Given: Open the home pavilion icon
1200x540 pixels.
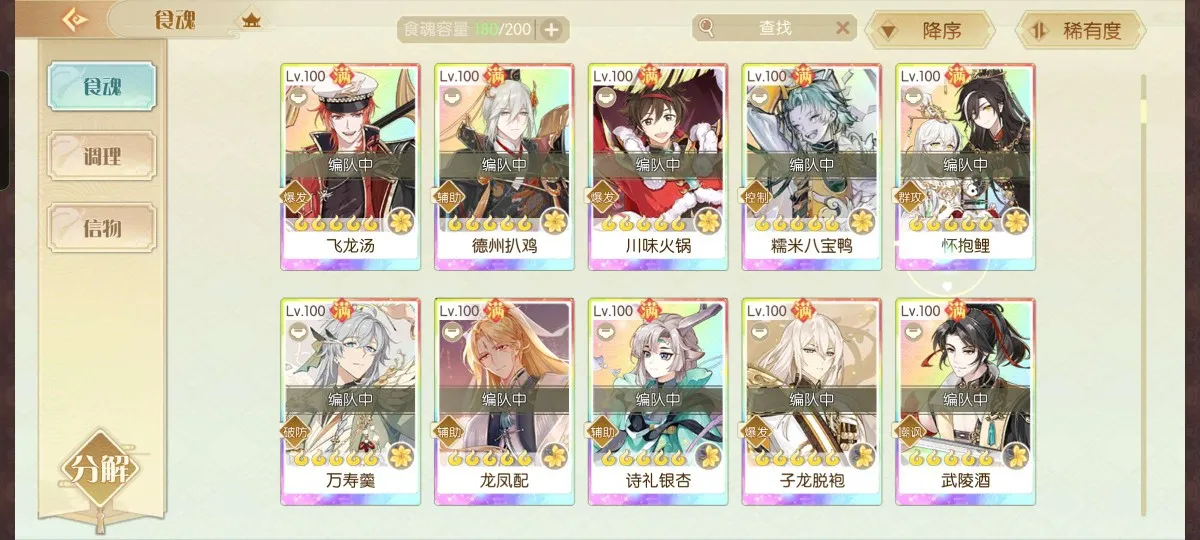Looking at the screenshot, I should [250, 19].
